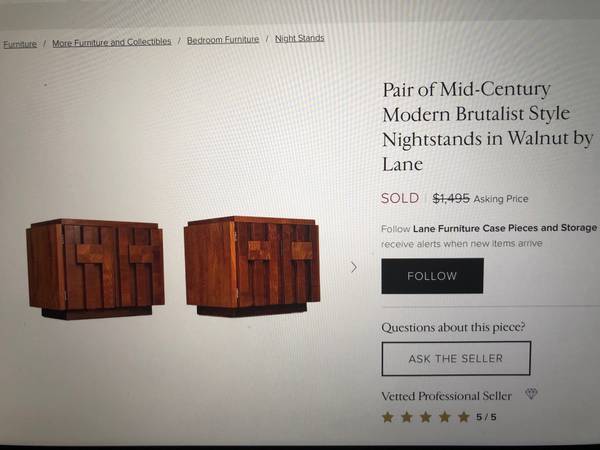Open the Furniture breadcrumb link
The height and width of the screenshot is (450, 600).
coord(19,44)
